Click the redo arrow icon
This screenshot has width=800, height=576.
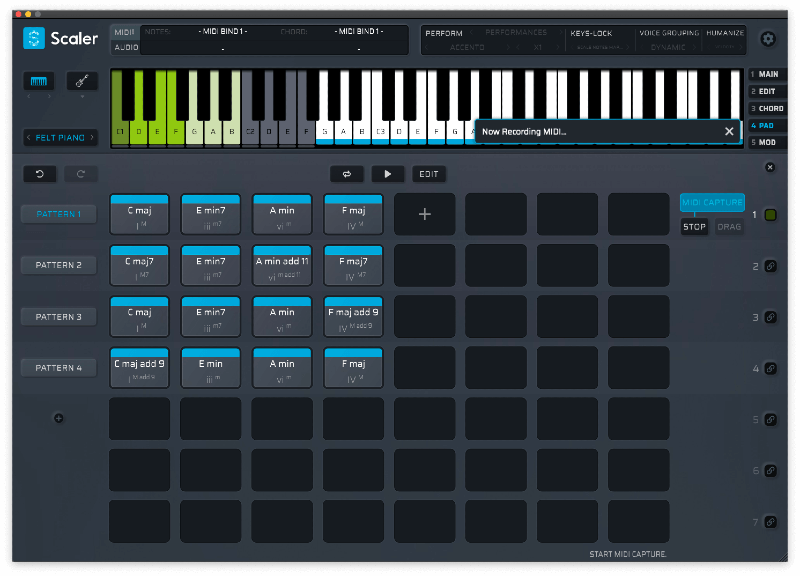pos(81,174)
